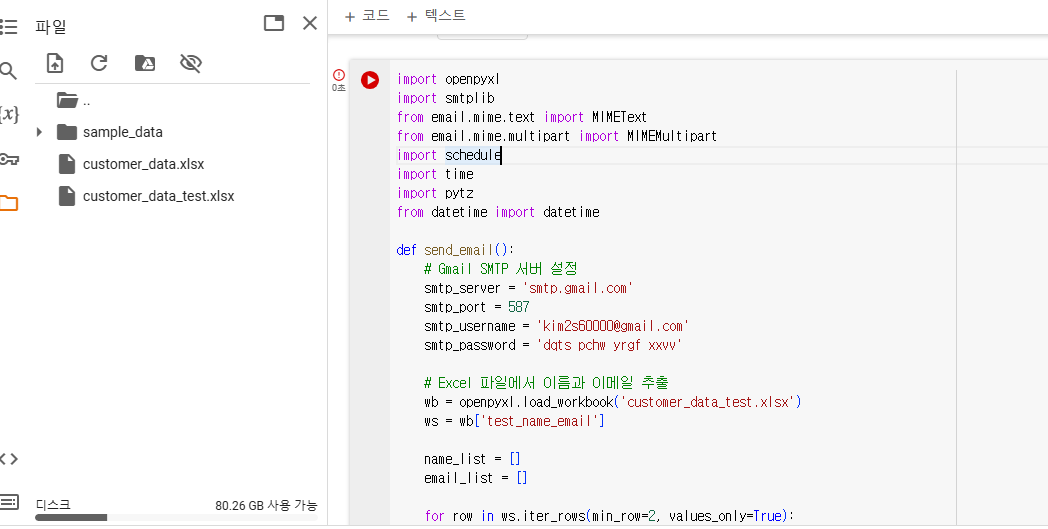
Task: Click the load_workbook code line
Action: pyautogui.click(x=612, y=403)
